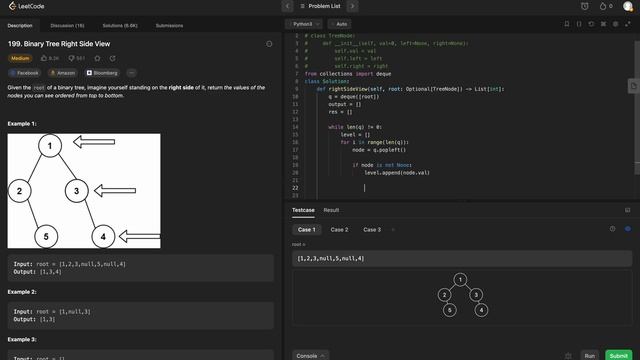This screenshot has height=360, width=640.
Task: Click the 'def rightSideView' code line
Action: tap(410, 89)
